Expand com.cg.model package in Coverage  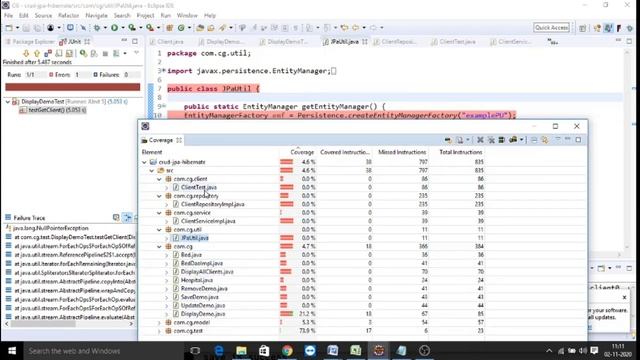[160, 322]
